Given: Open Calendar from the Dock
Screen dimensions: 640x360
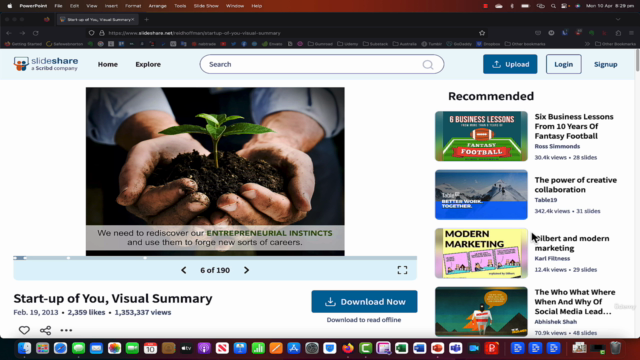Looking at the screenshot, I should [x=150, y=348].
